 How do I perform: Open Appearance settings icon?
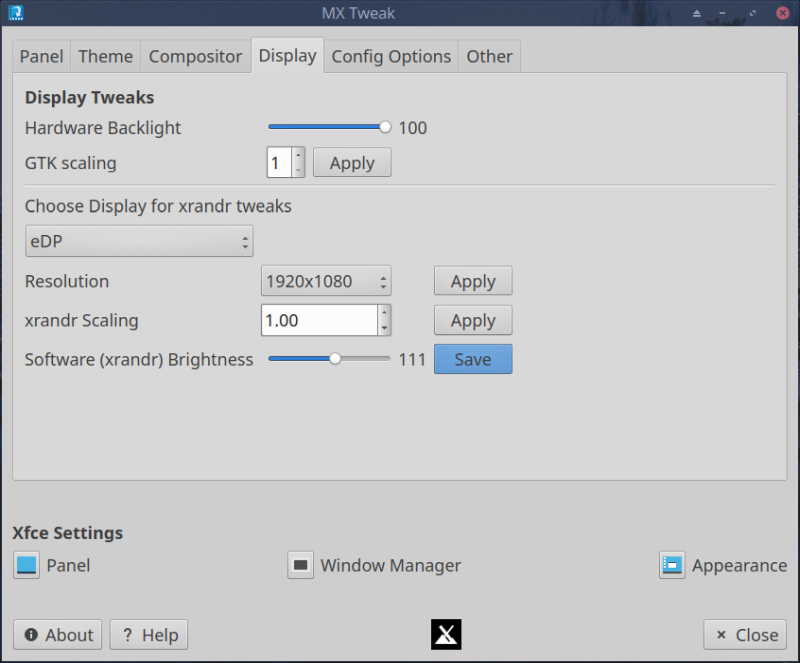pos(672,565)
